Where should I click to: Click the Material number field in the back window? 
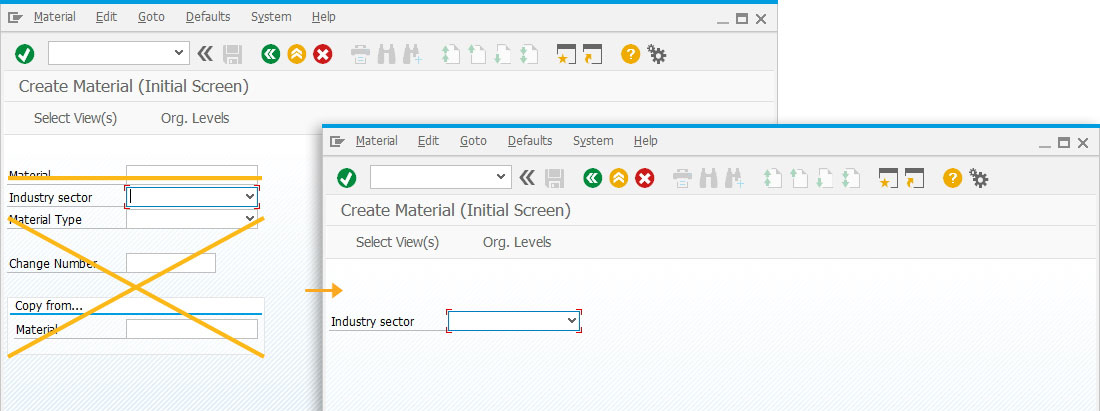coord(192,173)
